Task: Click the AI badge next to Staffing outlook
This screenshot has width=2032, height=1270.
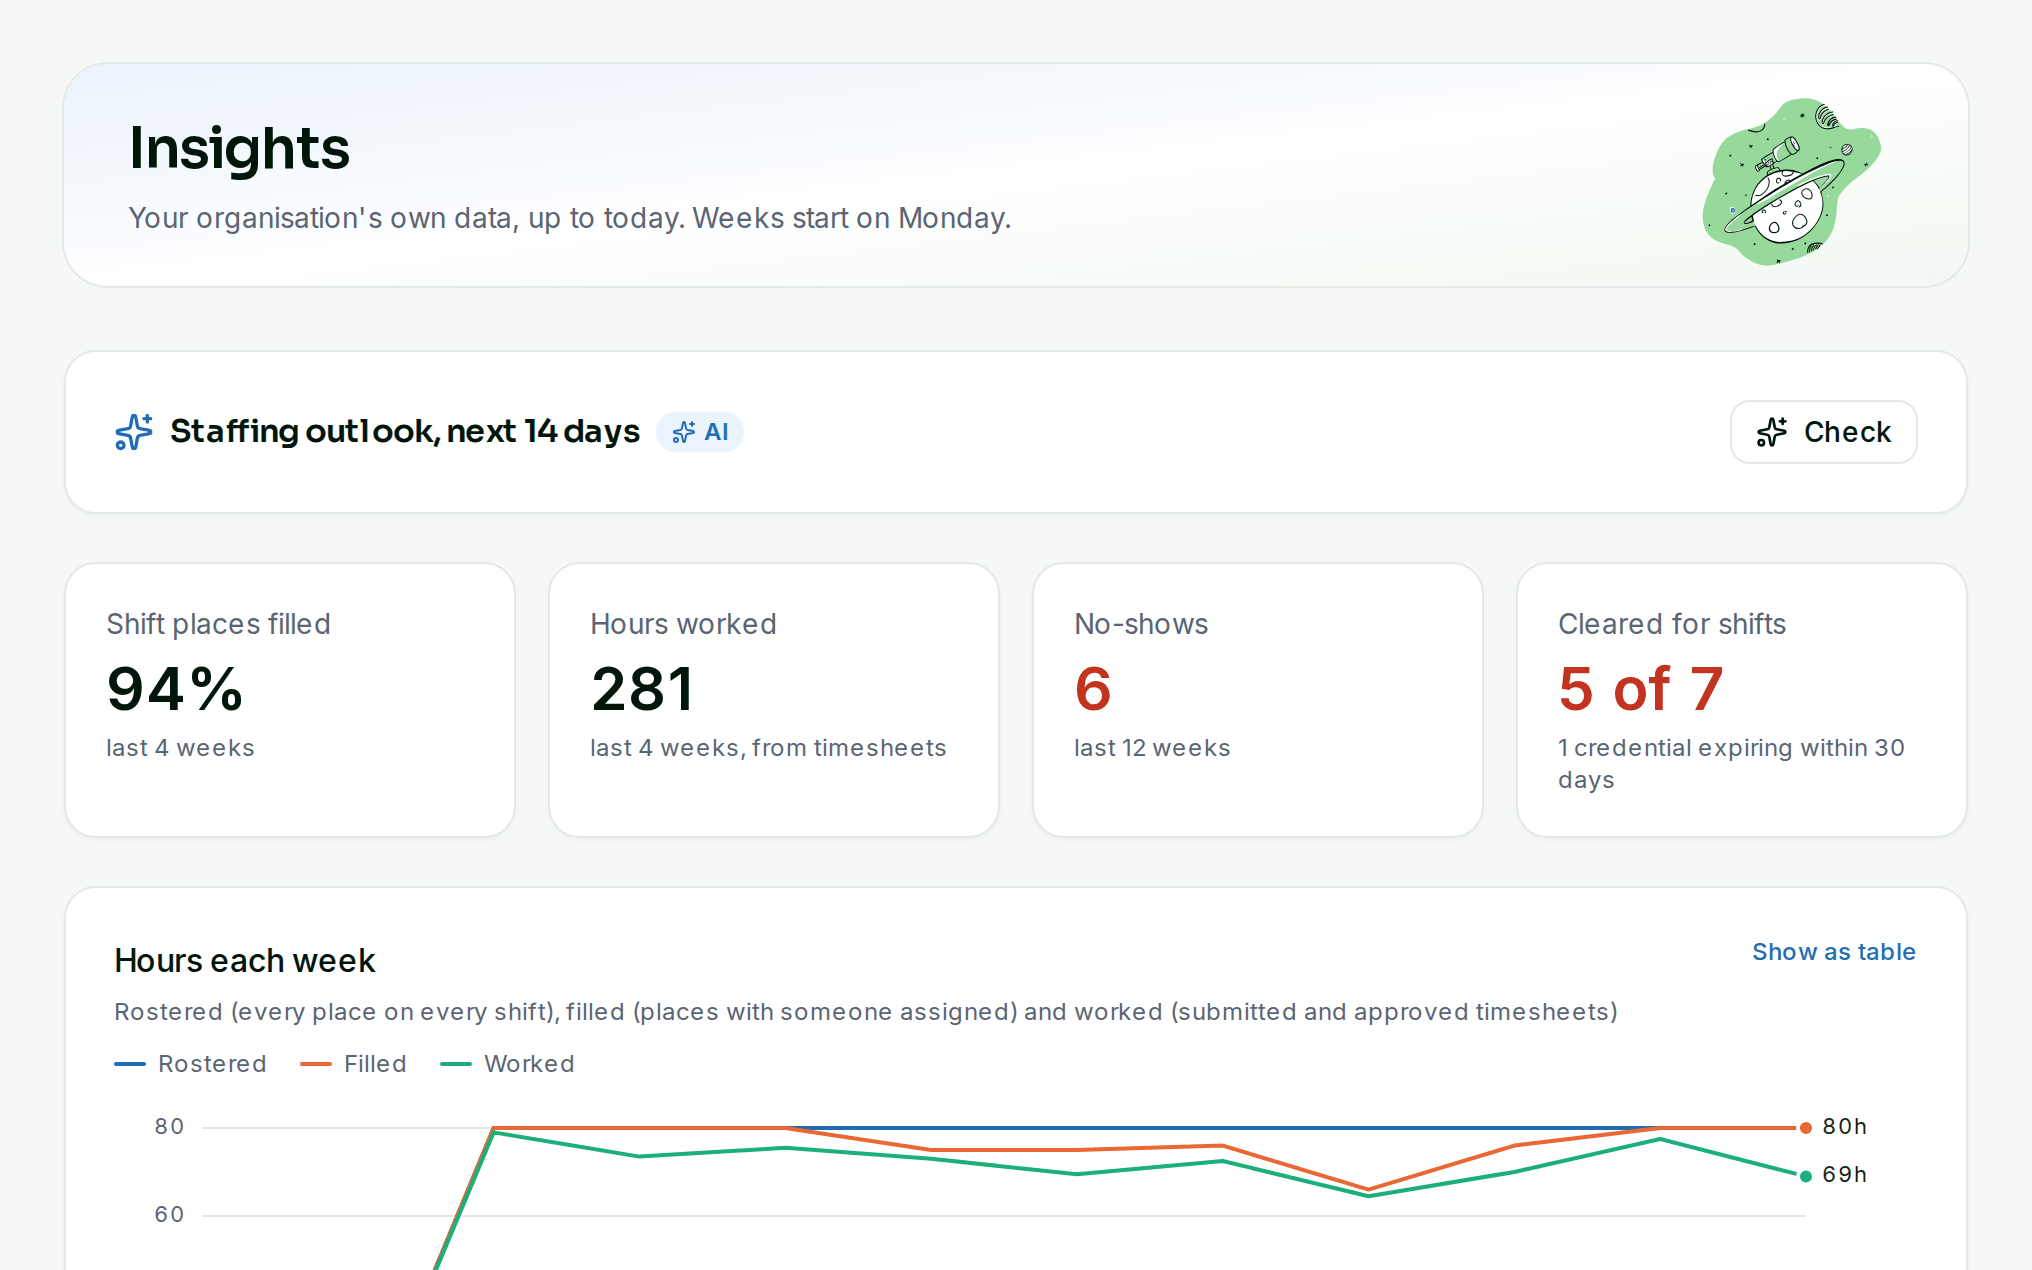Action: [x=700, y=432]
